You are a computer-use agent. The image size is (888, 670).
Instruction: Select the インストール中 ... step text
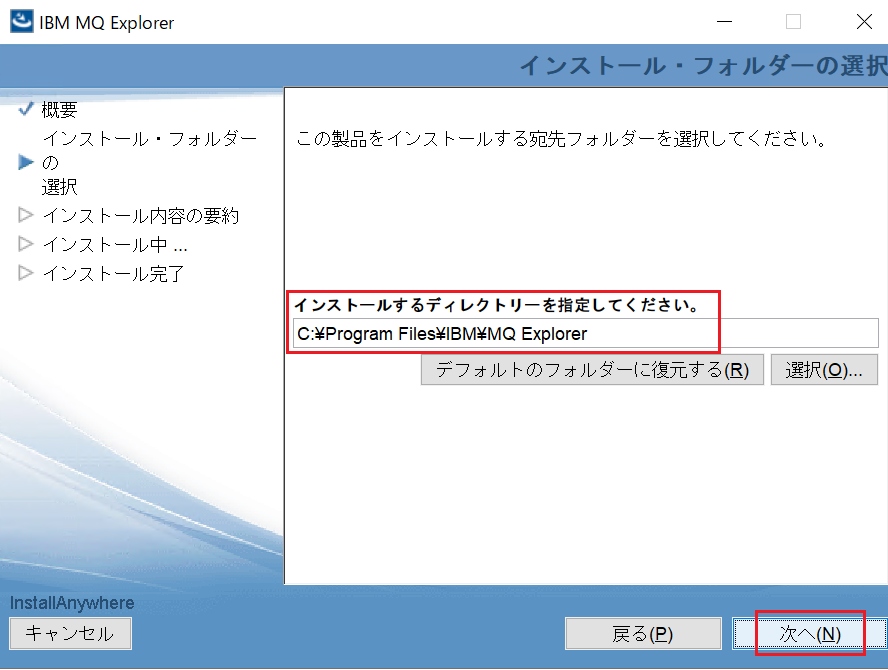[x=115, y=245]
